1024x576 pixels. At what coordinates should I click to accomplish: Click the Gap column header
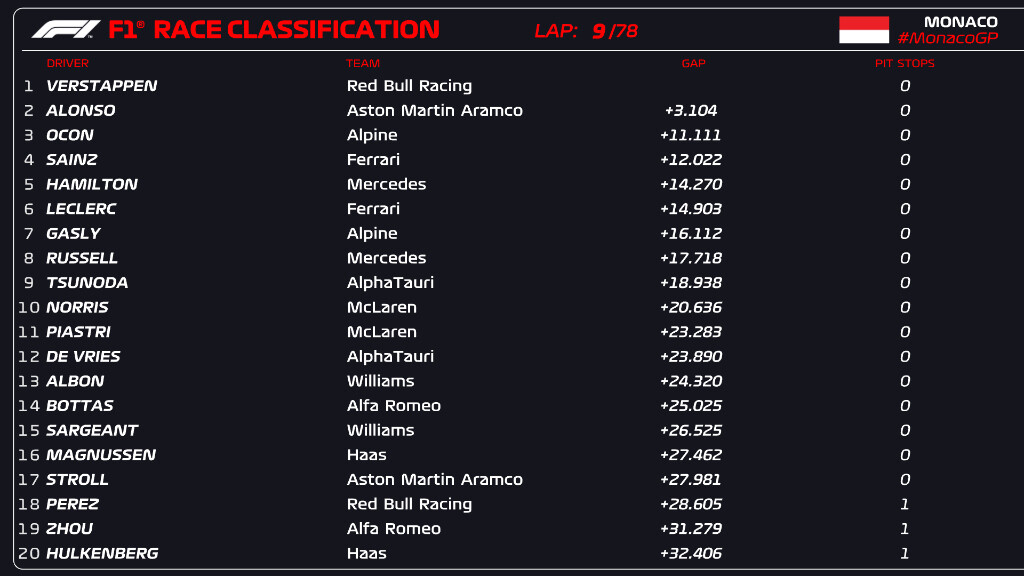[x=693, y=64]
